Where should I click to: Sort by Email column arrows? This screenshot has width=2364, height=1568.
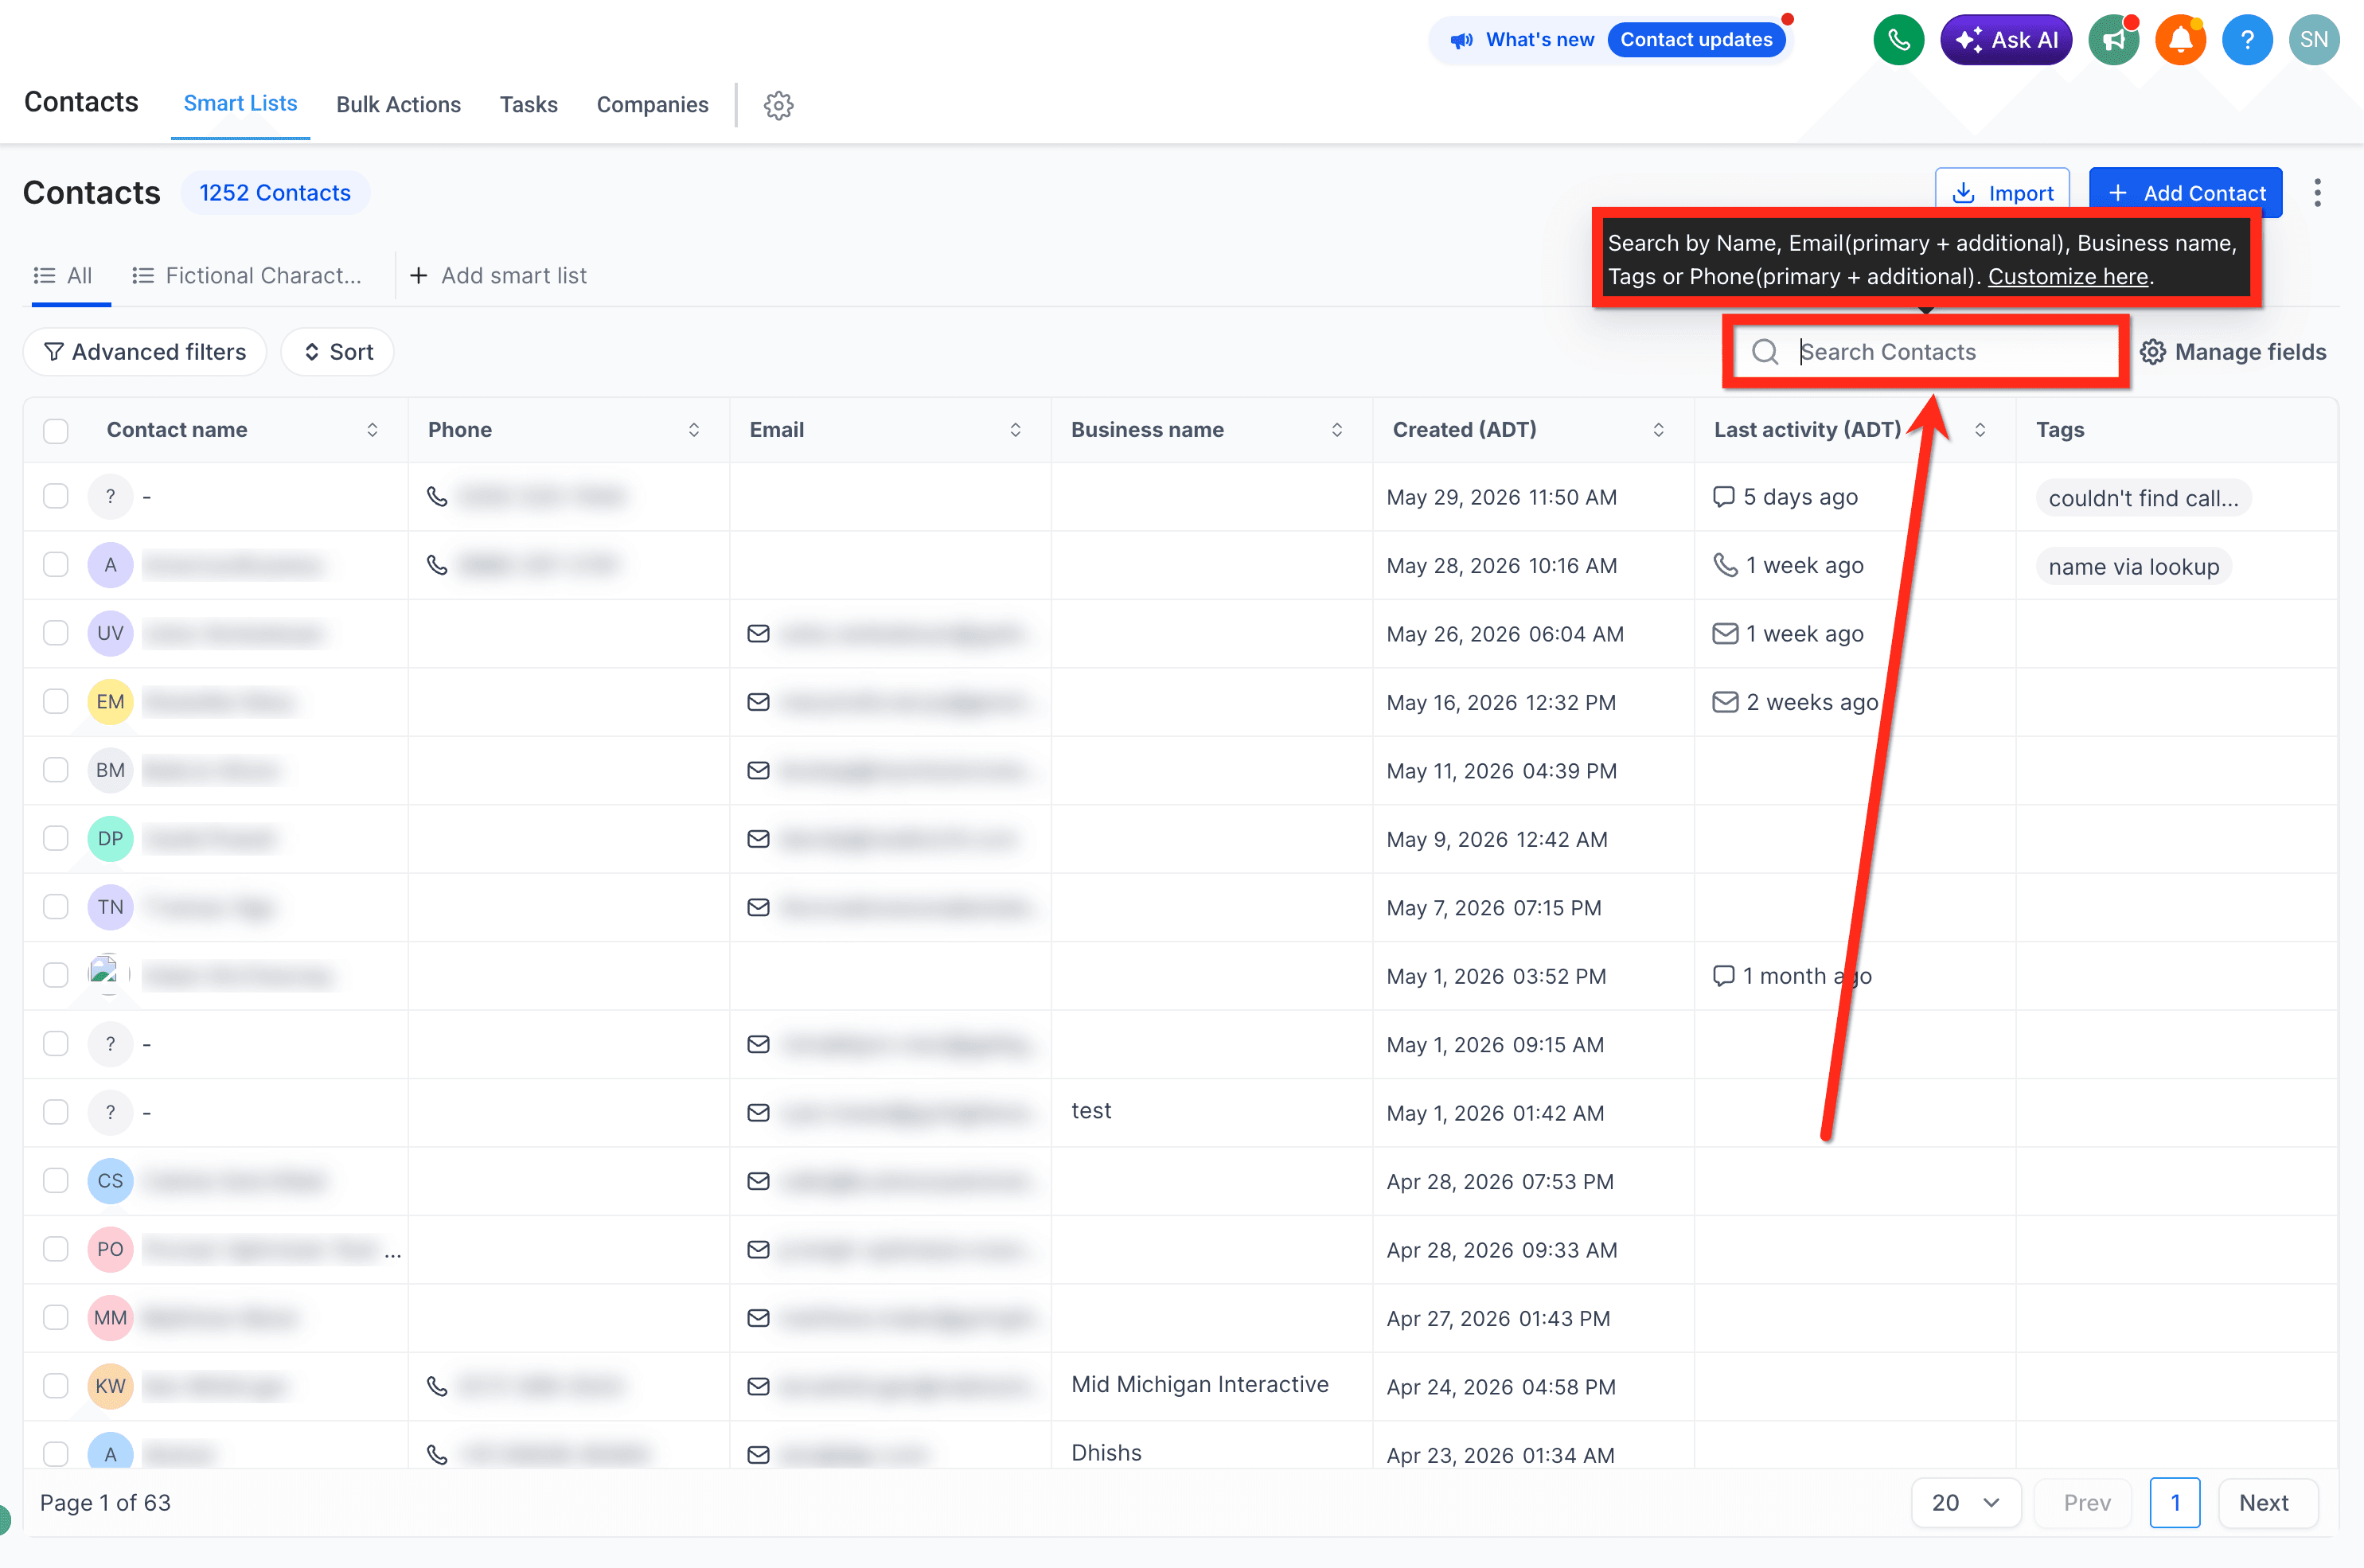(1015, 430)
